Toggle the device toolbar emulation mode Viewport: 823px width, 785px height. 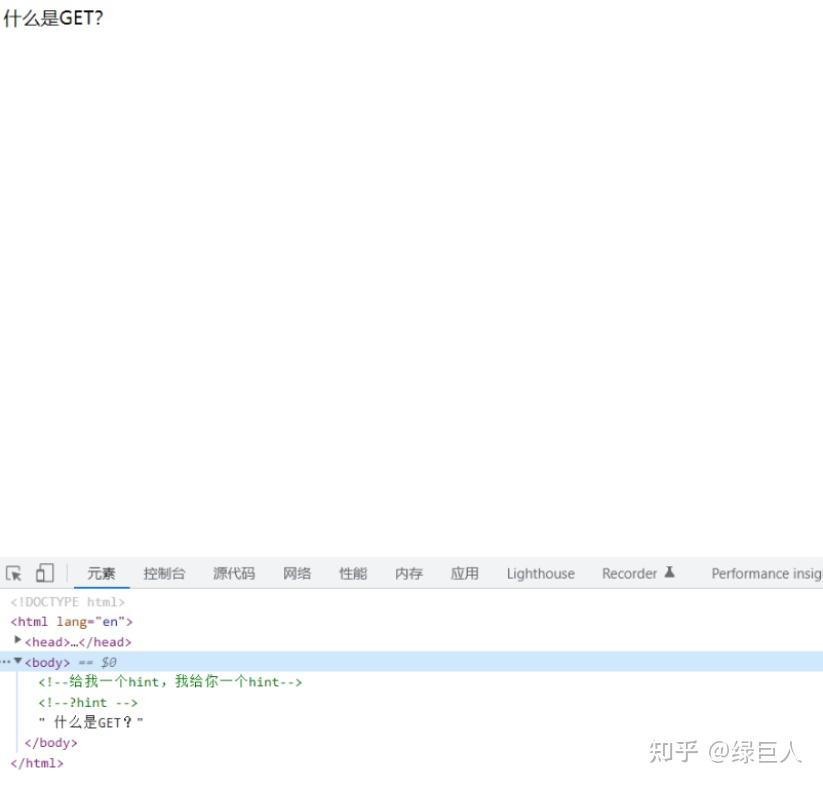(x=43, y=571)
